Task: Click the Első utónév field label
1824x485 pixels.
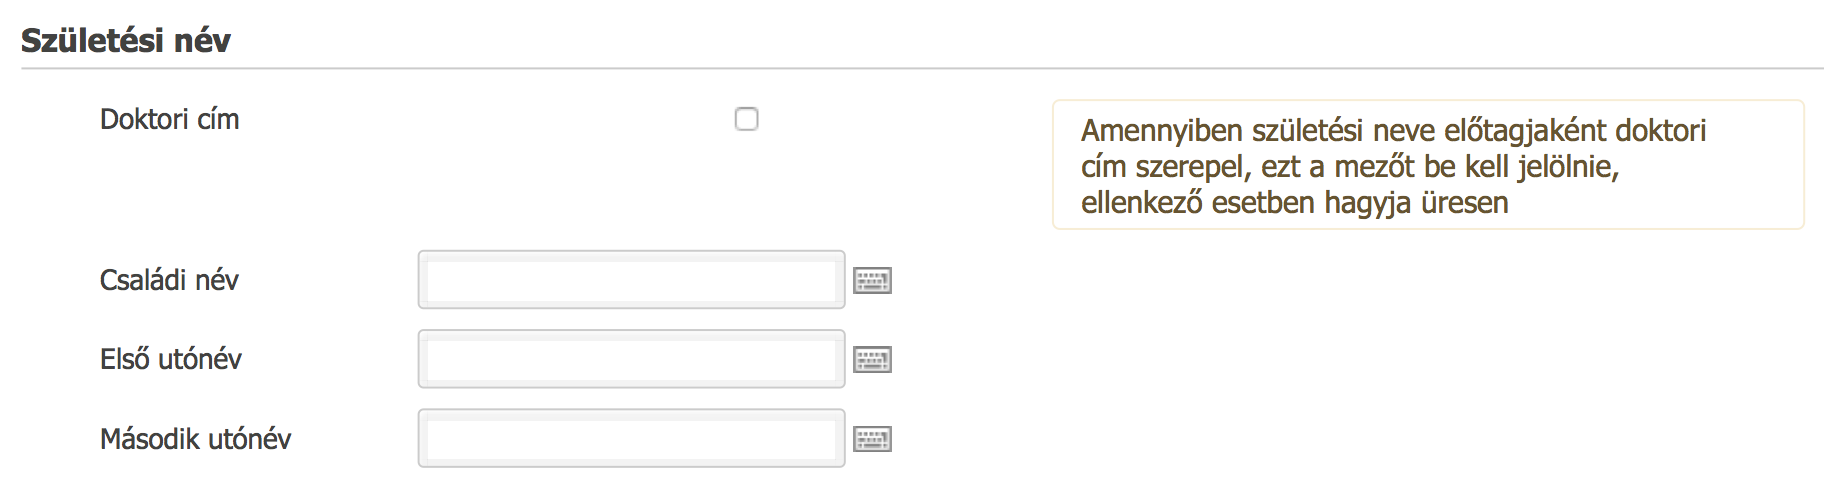Action: (171, 359)
